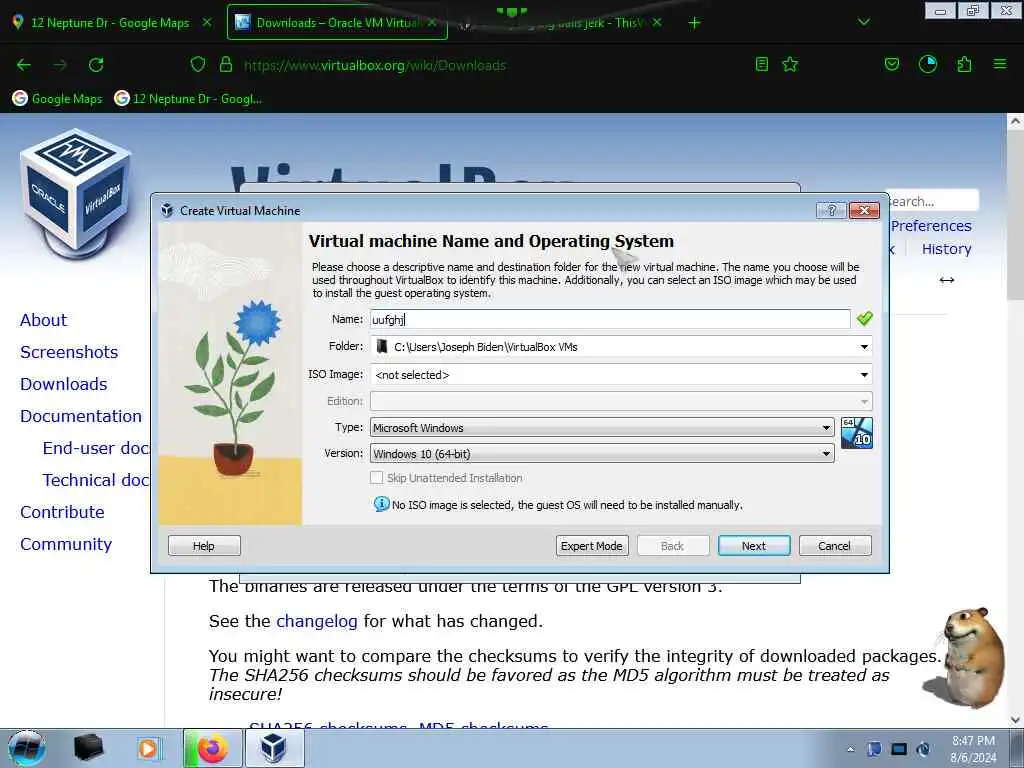Click the width toggle double arrow
This screenshot has width=1024, height=768.
946,280
